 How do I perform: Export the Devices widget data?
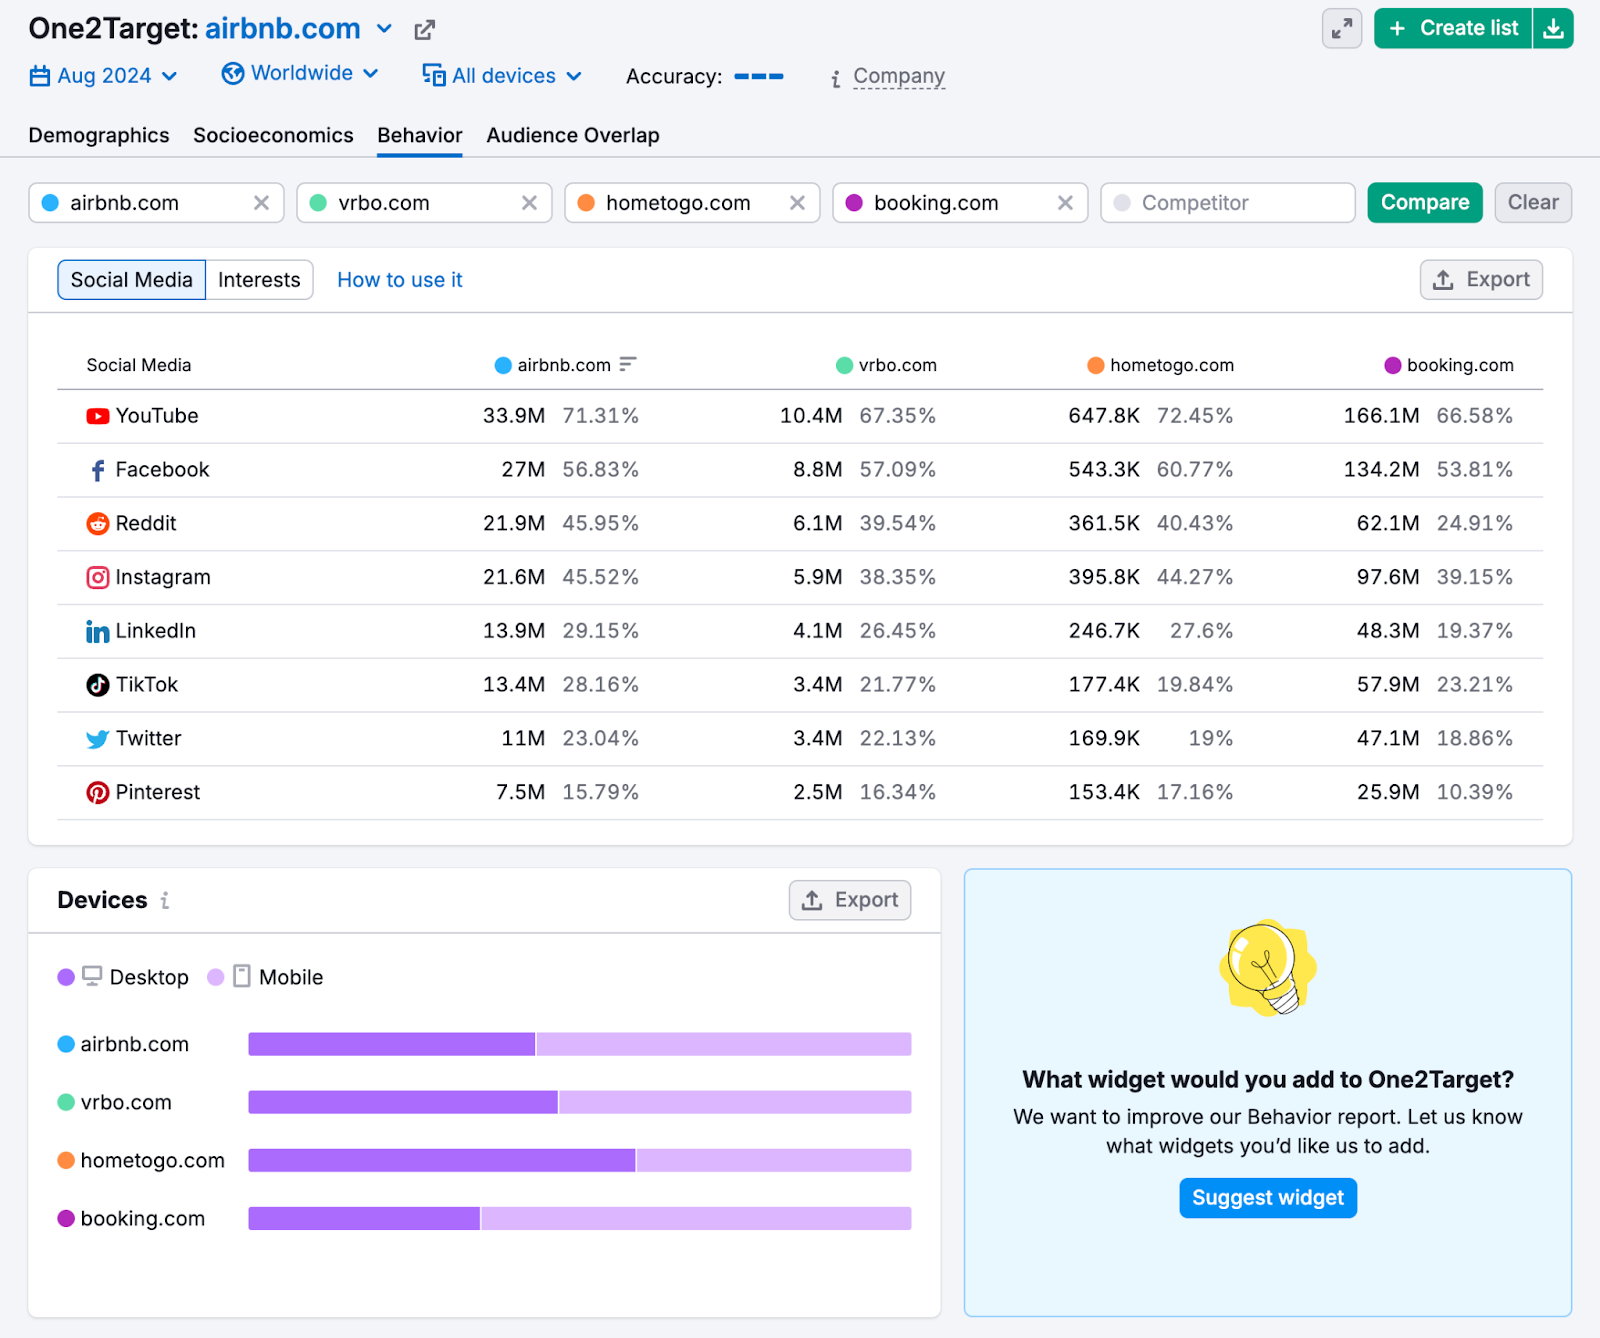(x=850, y=900)
